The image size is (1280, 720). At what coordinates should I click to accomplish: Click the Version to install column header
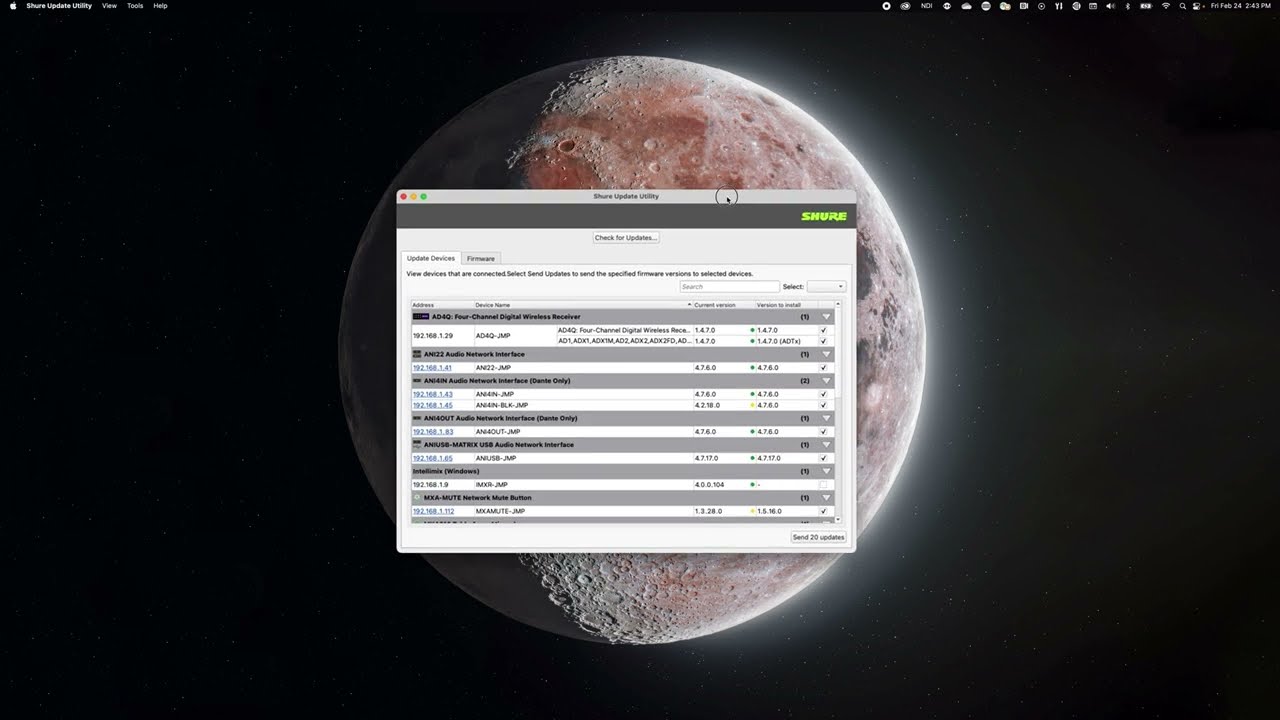[786, 305]
